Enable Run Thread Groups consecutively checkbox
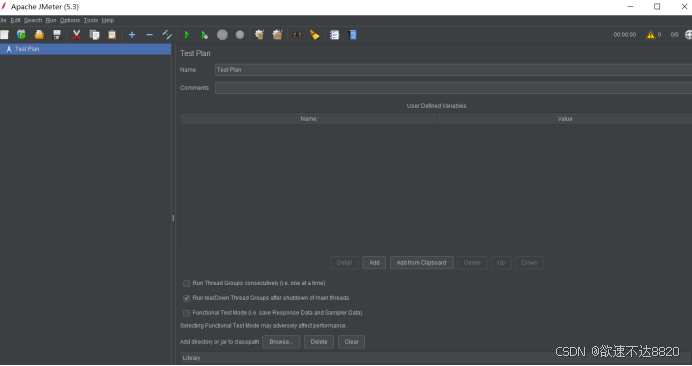 [186, 283]
